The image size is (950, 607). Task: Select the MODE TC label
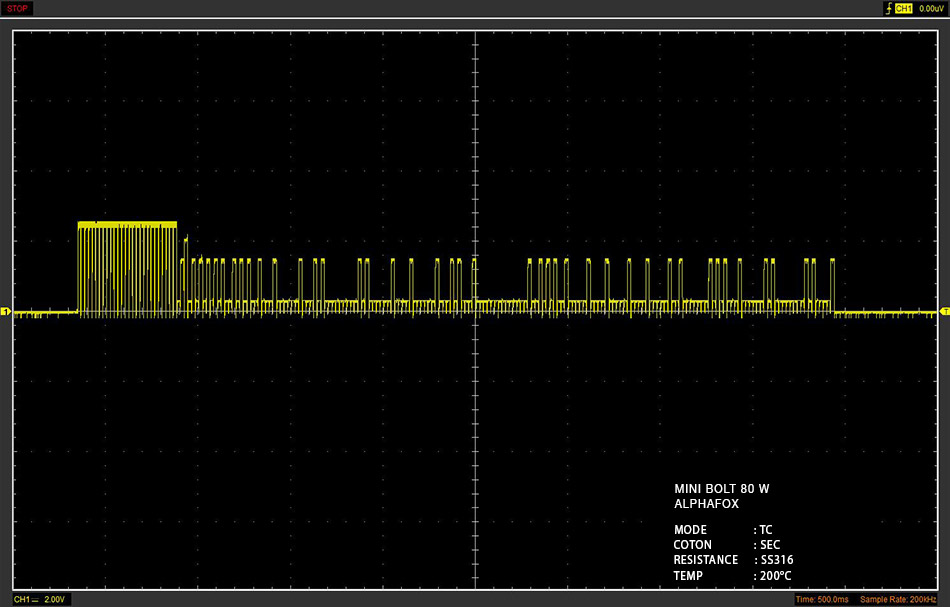(723, 529)
